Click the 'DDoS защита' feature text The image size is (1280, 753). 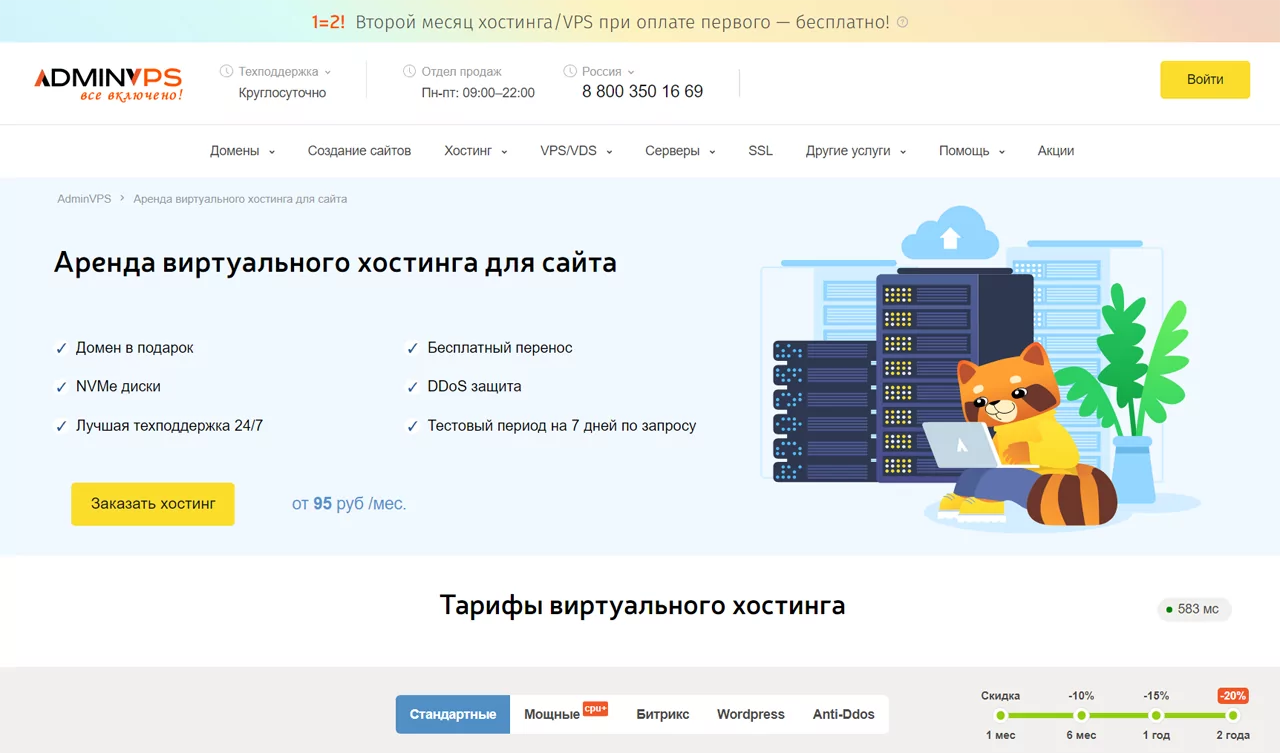(x=474, y=386)
